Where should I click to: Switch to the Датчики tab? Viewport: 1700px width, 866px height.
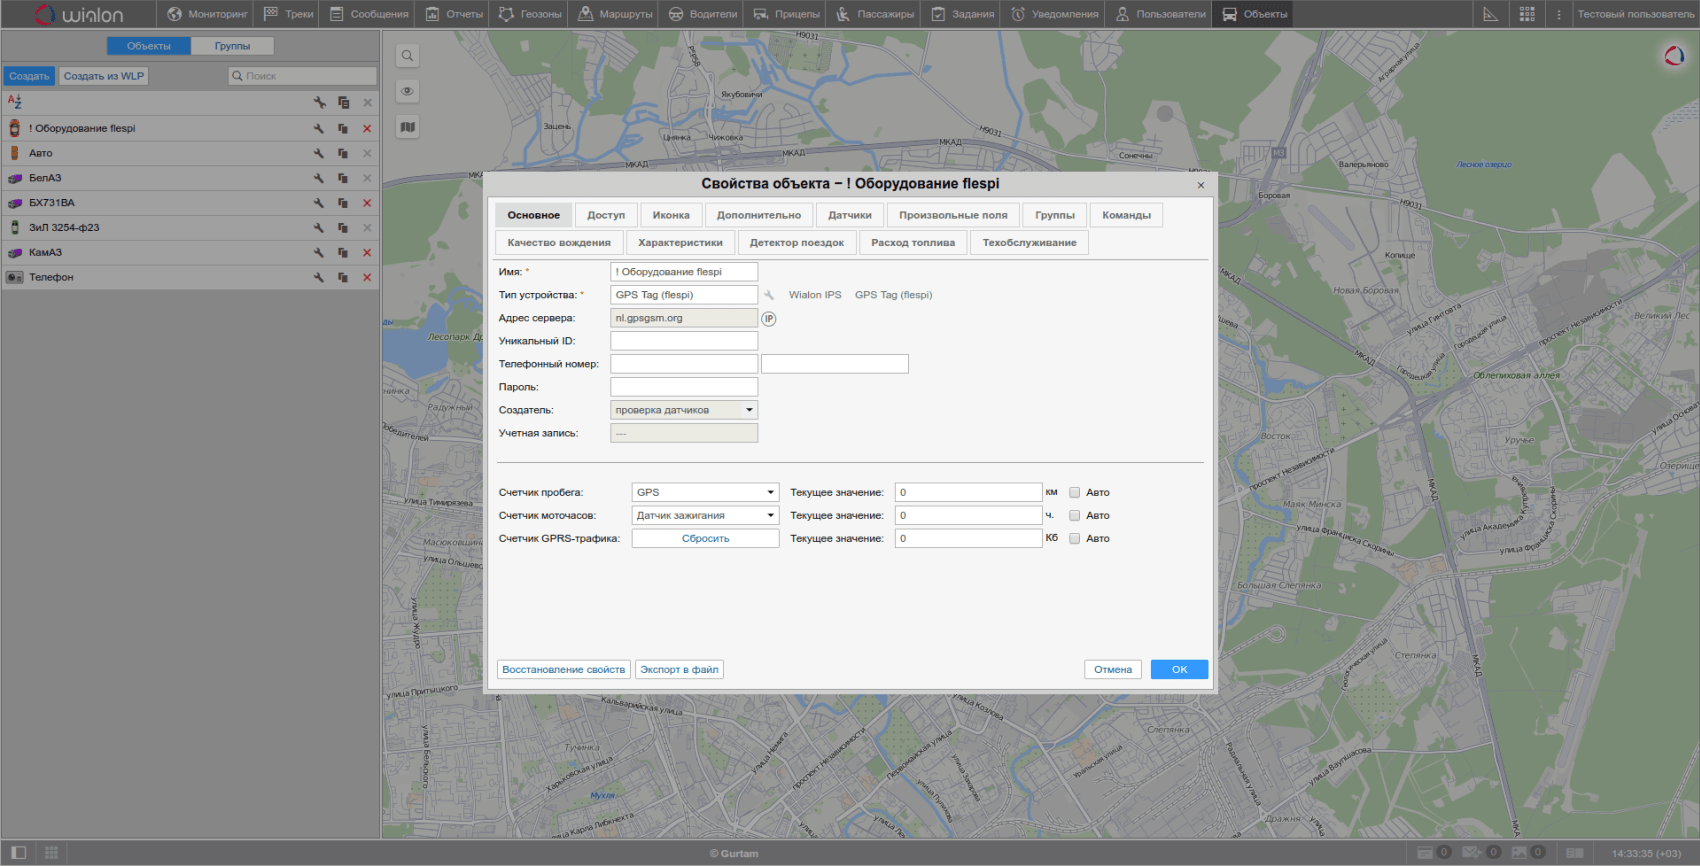849,215
